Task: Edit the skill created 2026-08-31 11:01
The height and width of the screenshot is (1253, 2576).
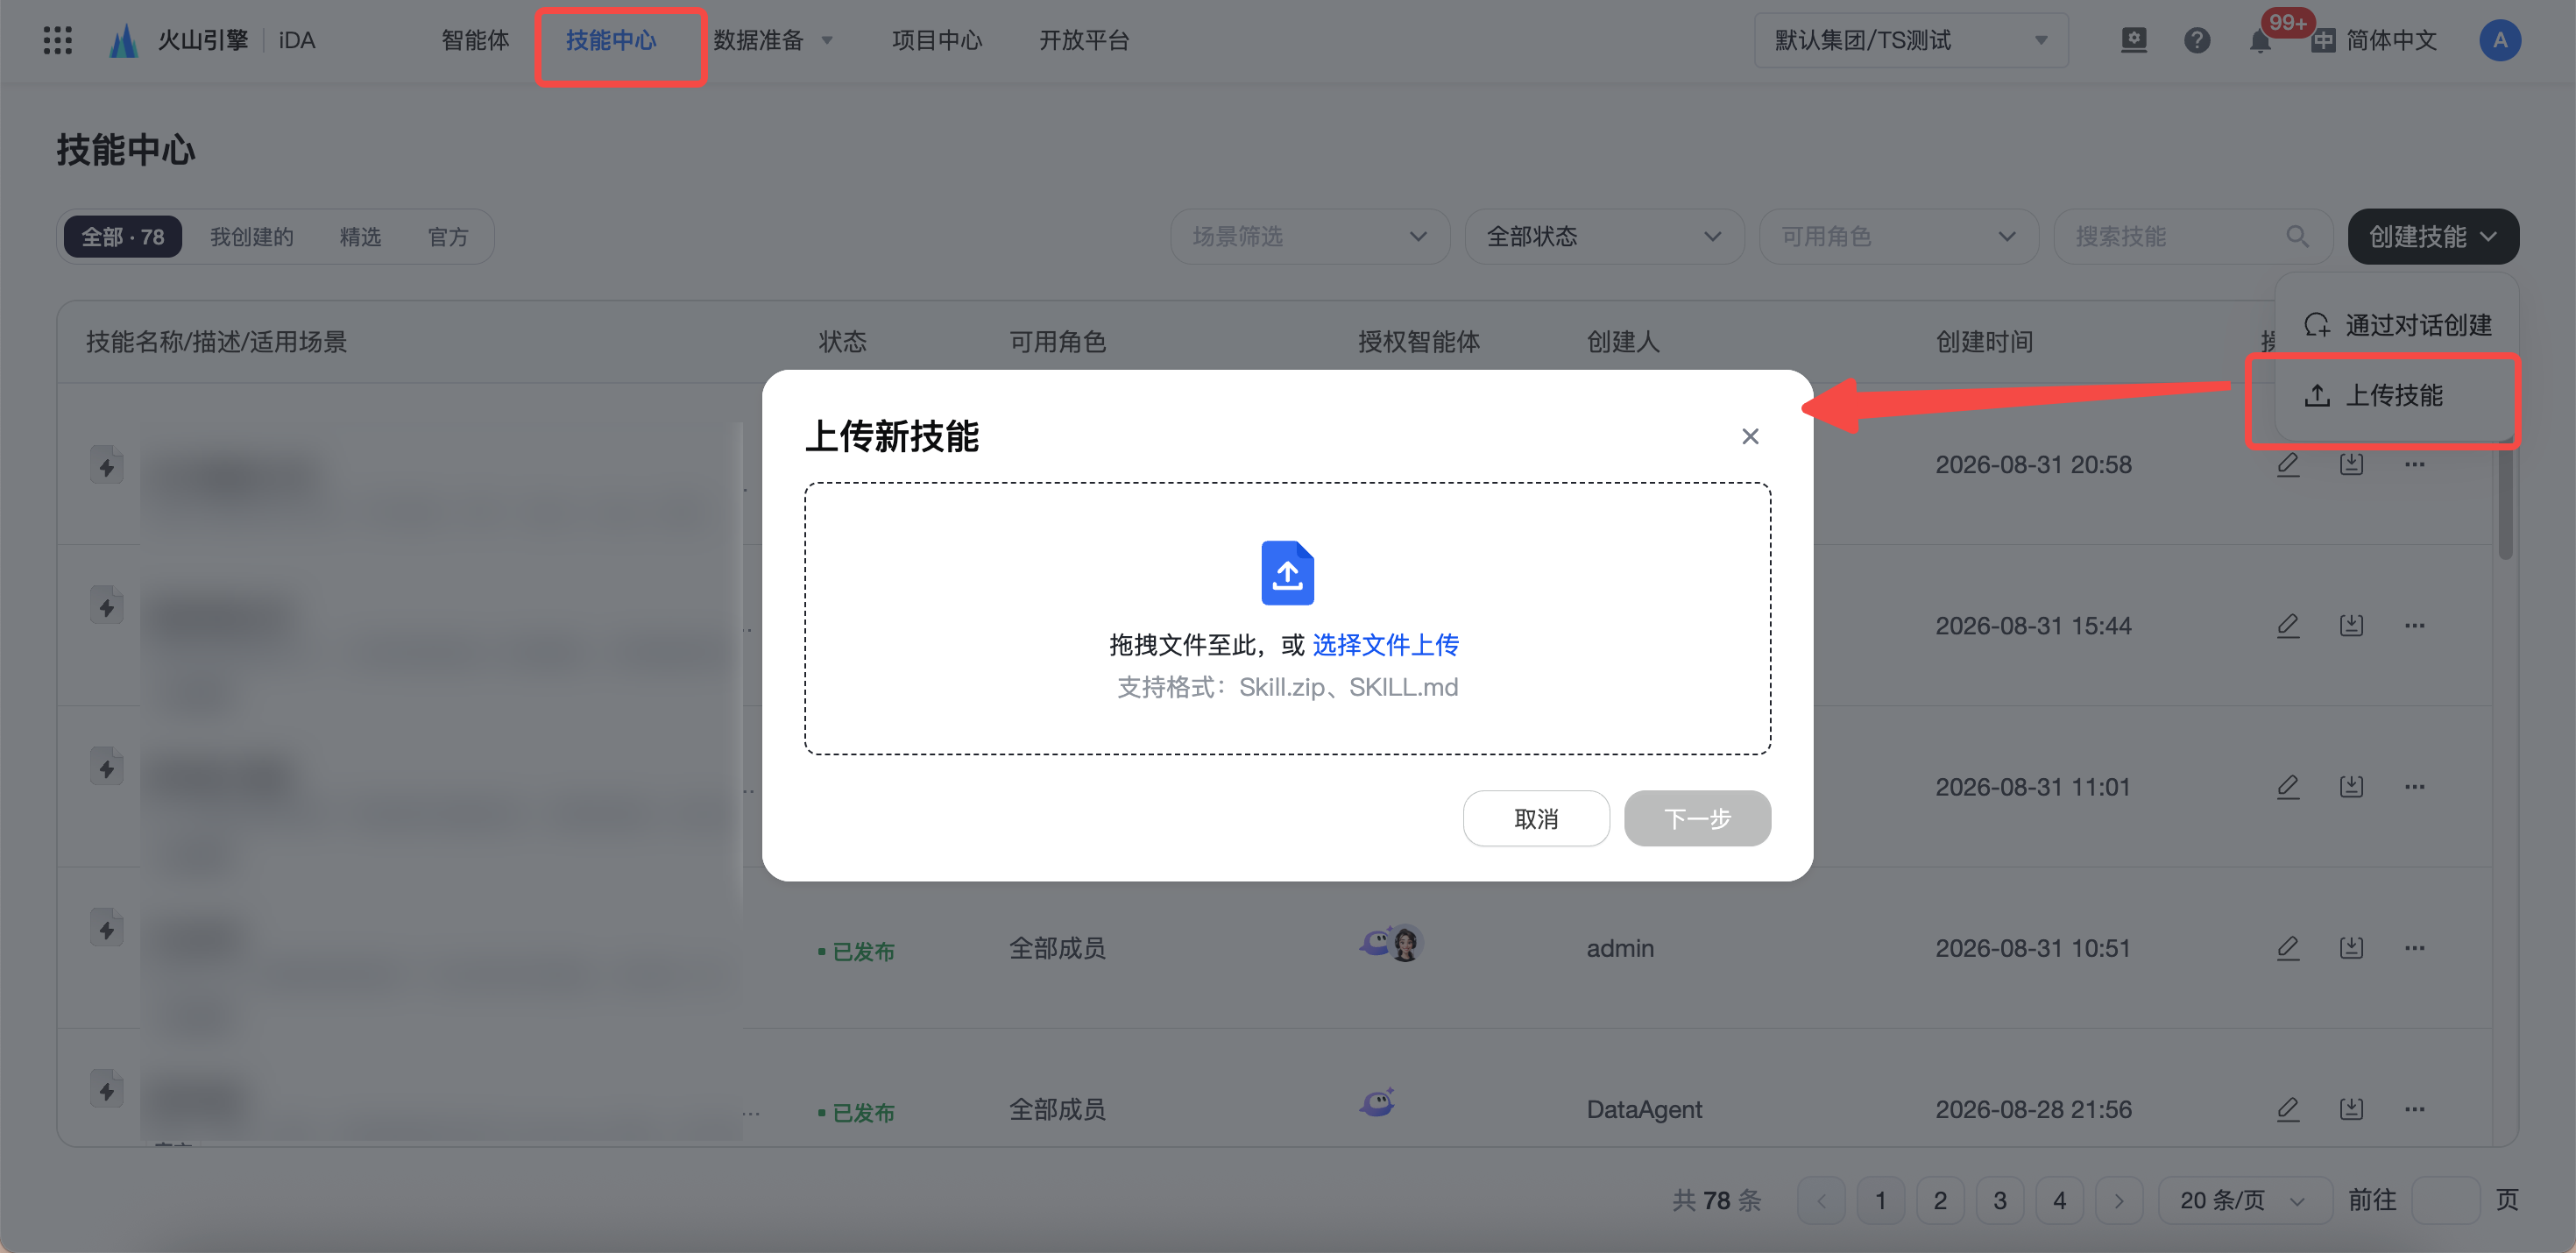Action: point(2287,786)
